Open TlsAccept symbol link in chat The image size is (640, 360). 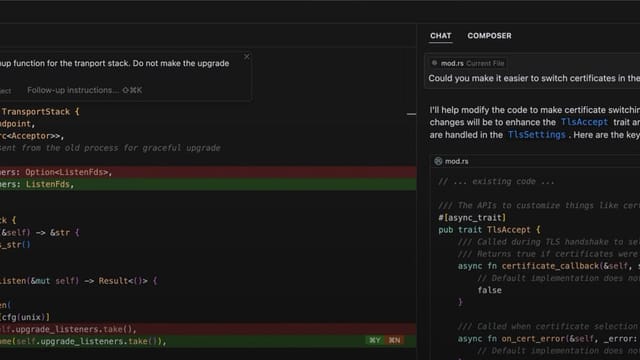pos(584,122)
